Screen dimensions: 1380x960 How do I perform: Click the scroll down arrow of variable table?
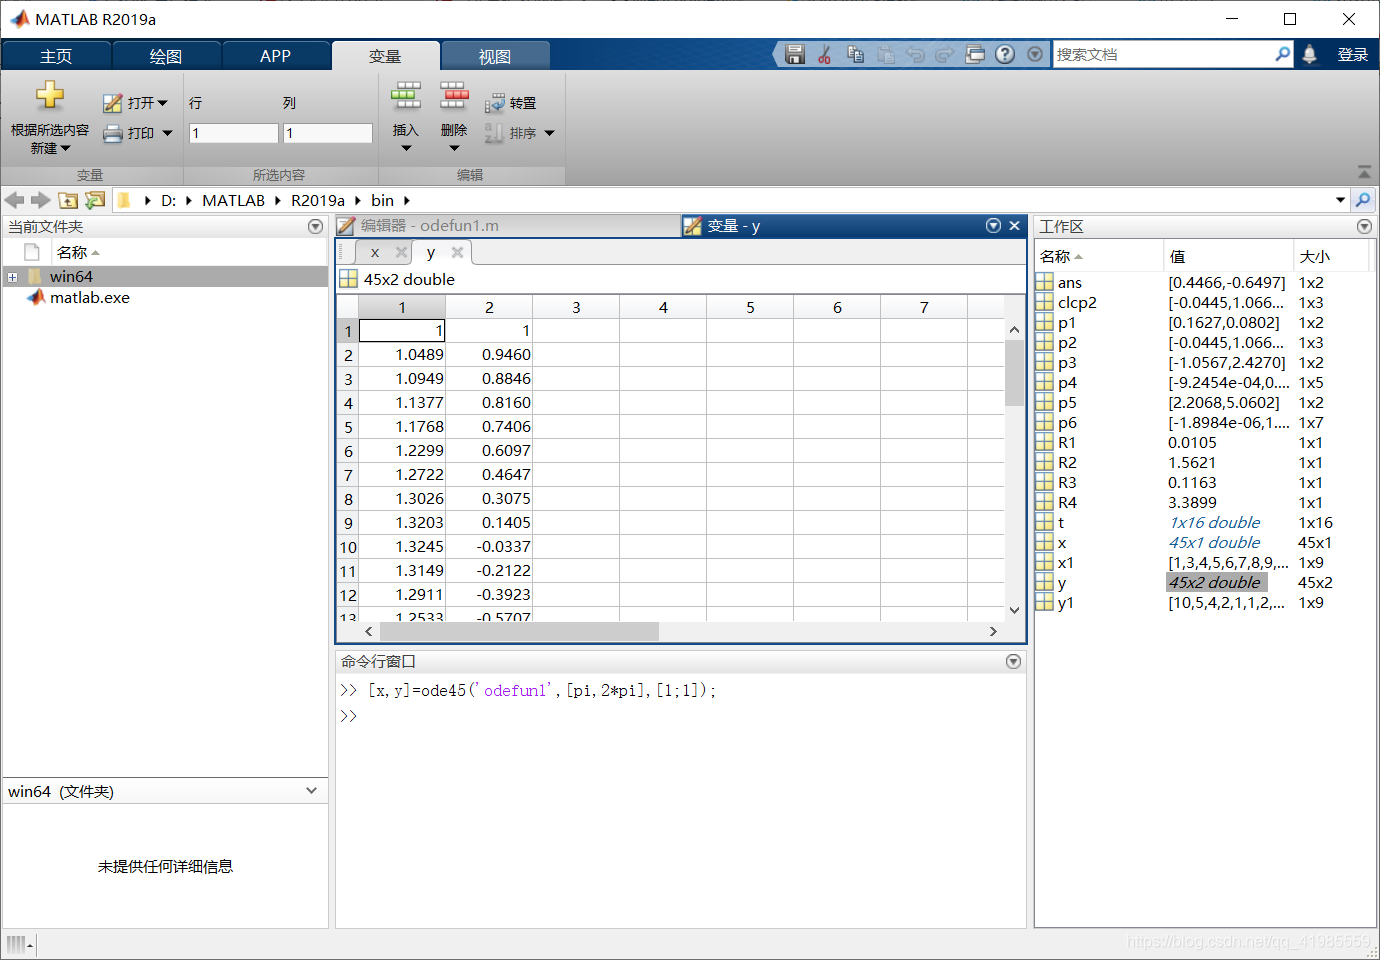[1014, 610]
